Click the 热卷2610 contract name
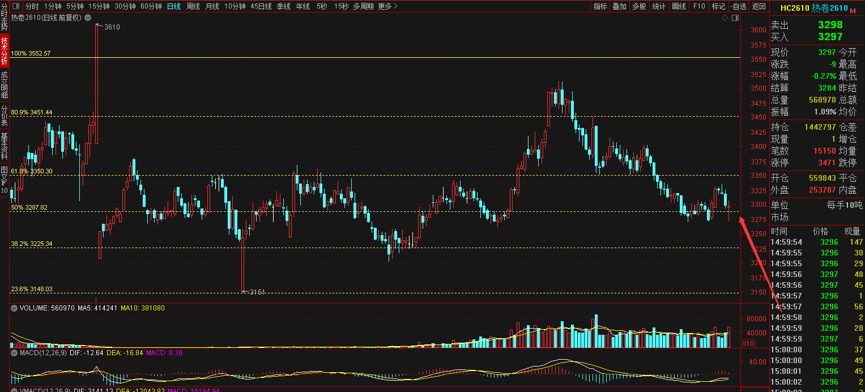Viewport: 865px width, 392px height. coord(829,8)
